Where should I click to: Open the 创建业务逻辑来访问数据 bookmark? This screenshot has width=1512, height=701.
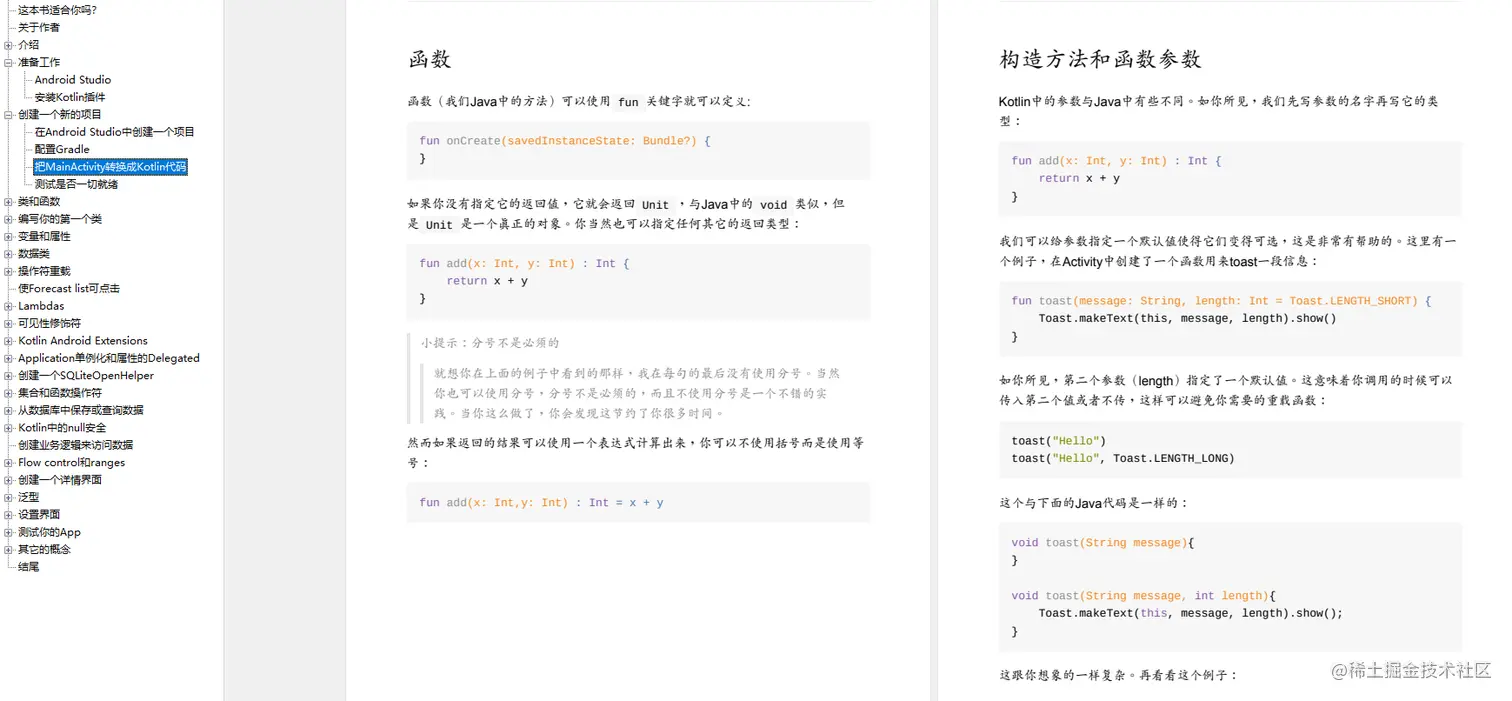pos(76,445)
